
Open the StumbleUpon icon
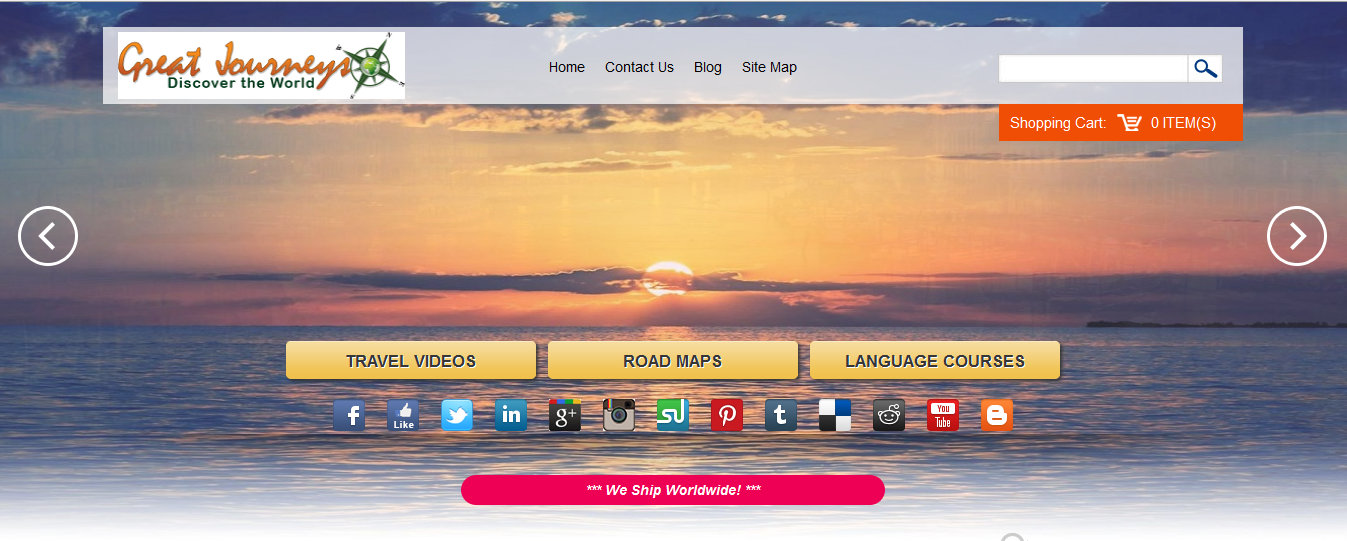point(673,415)
